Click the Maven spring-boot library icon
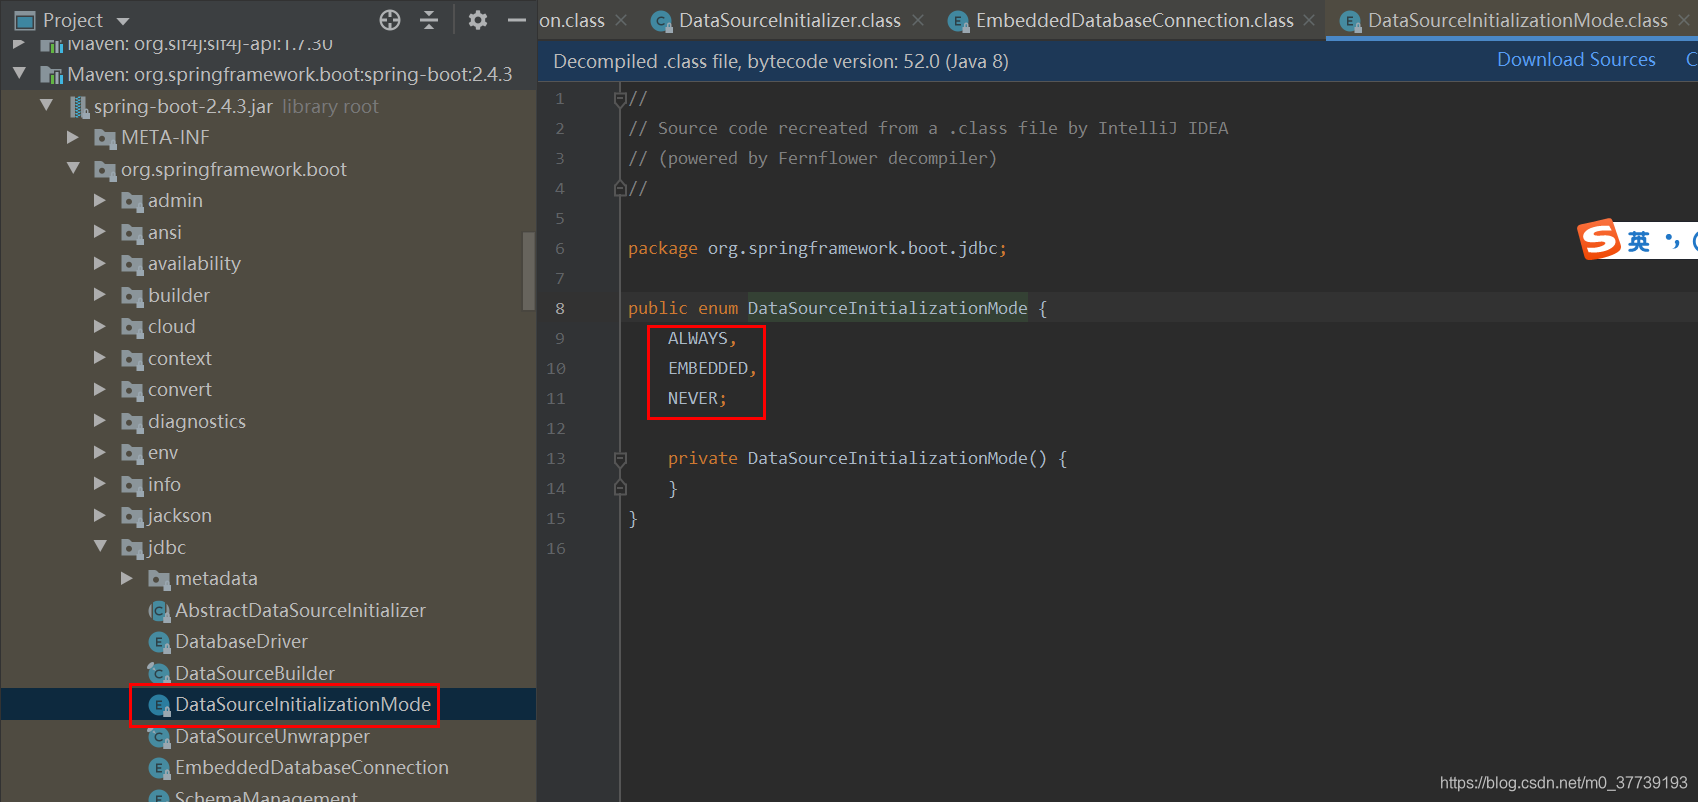 tap(52, 75)
